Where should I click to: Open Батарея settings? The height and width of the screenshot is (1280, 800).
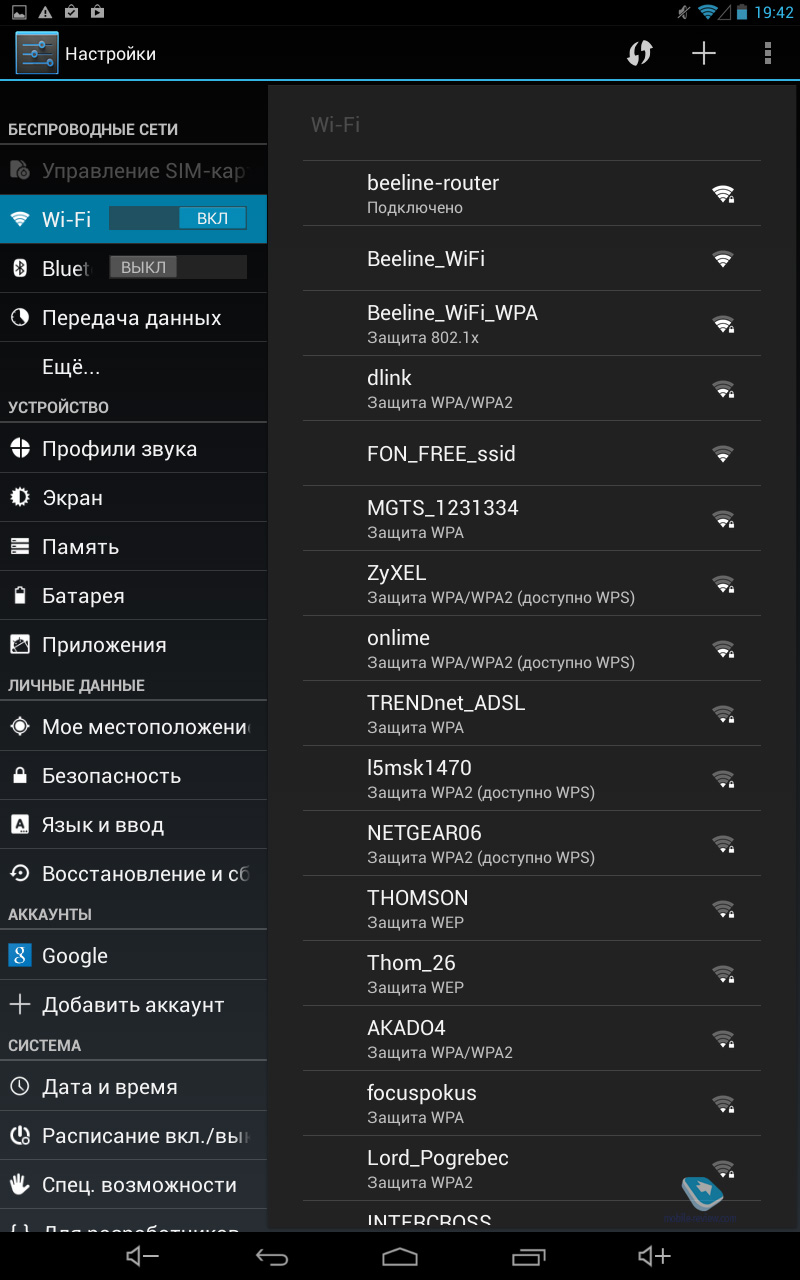point(133,596)
